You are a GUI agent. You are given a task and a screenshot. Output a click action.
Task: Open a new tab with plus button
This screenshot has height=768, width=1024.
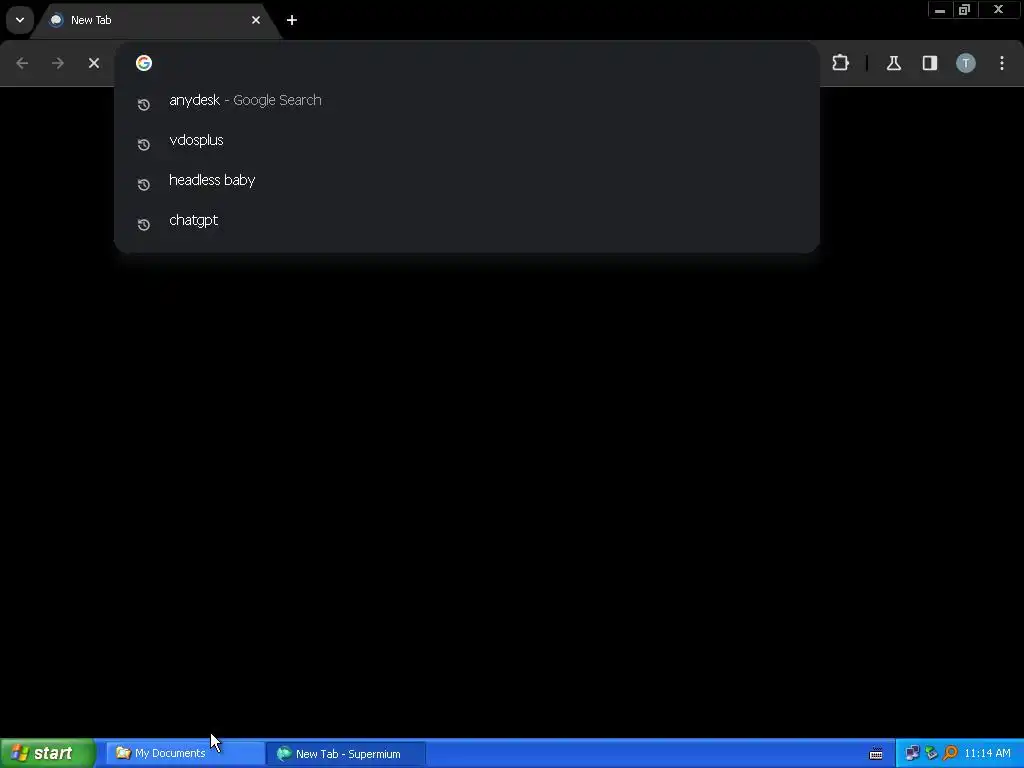292,20
